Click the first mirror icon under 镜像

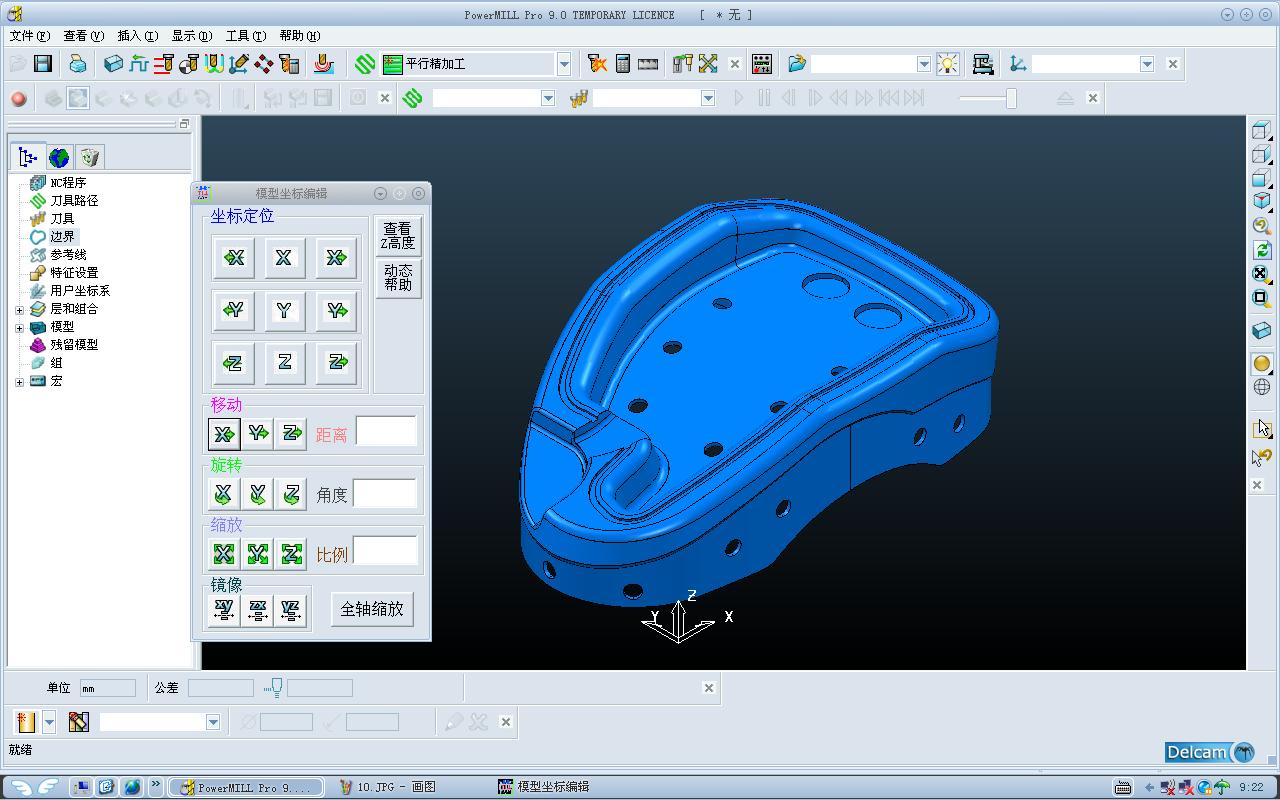224,610
